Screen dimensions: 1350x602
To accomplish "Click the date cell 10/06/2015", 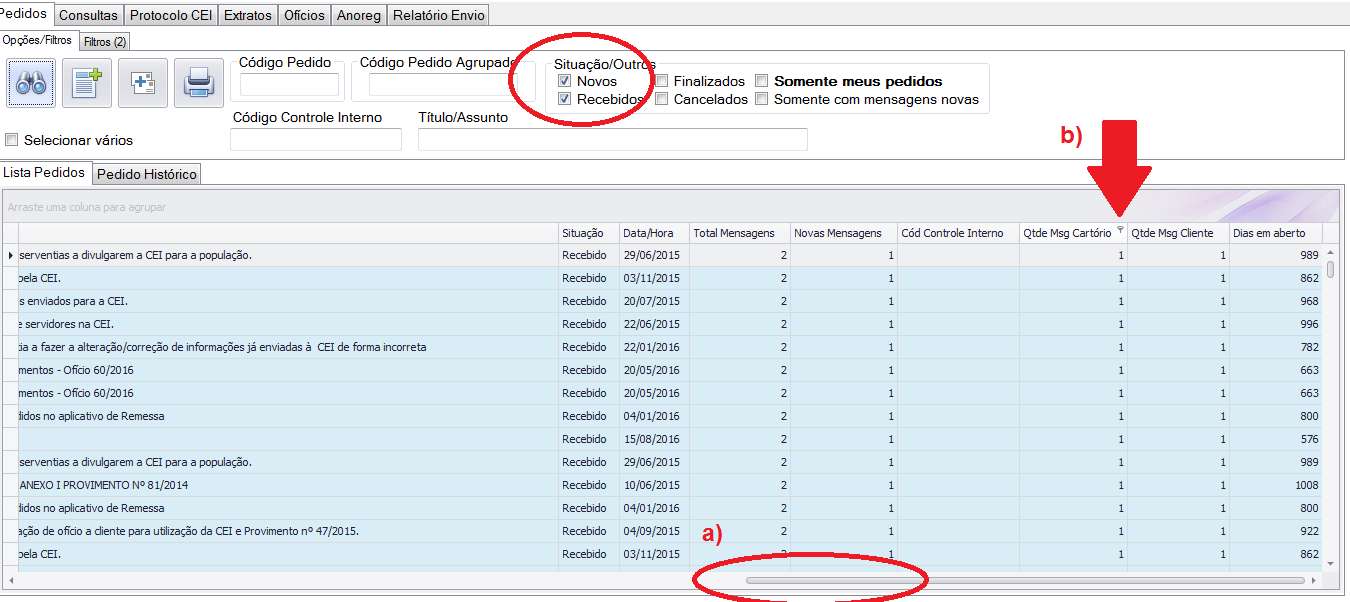I will tap(654, 485).
